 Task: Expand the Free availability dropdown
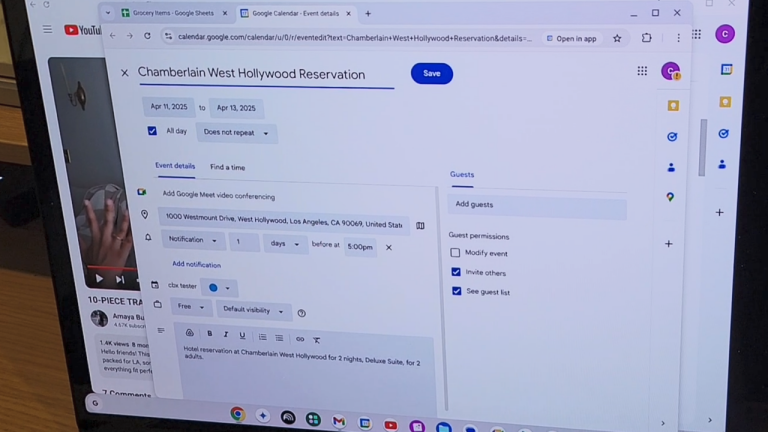191,307
